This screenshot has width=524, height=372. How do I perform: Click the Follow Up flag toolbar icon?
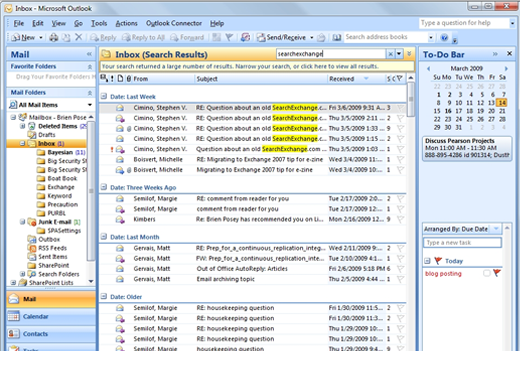(x=229, y=37)
